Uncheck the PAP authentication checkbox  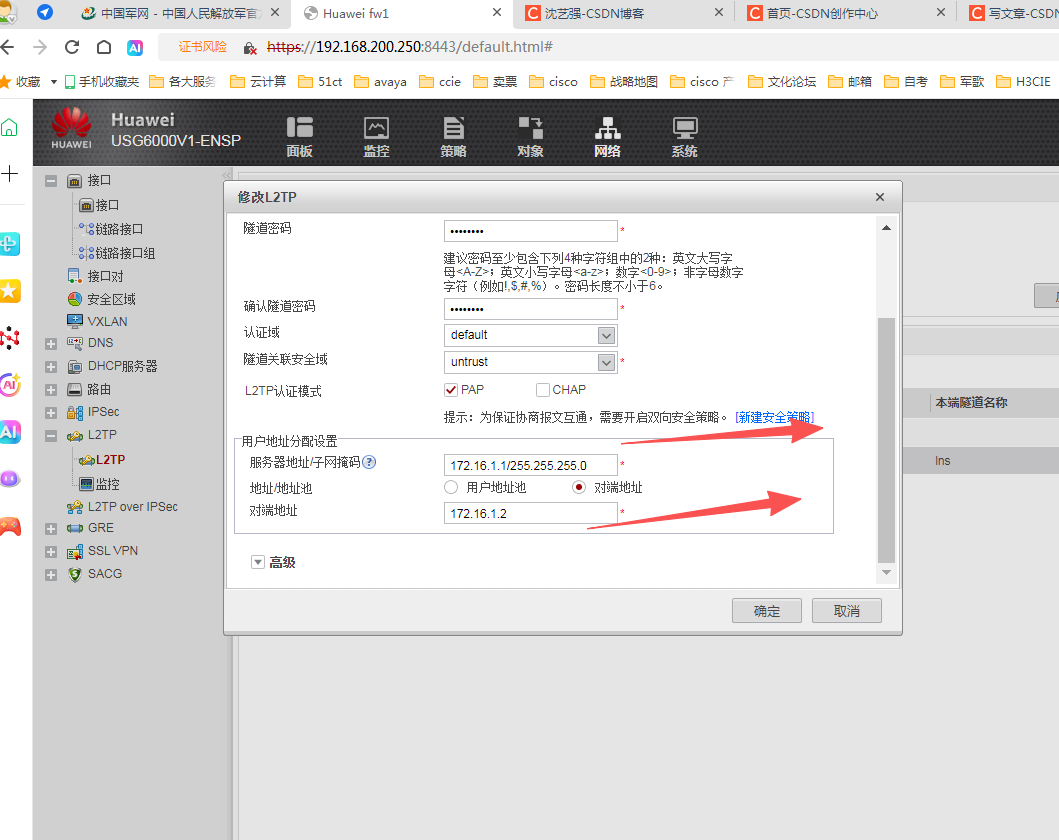[450, 389]
